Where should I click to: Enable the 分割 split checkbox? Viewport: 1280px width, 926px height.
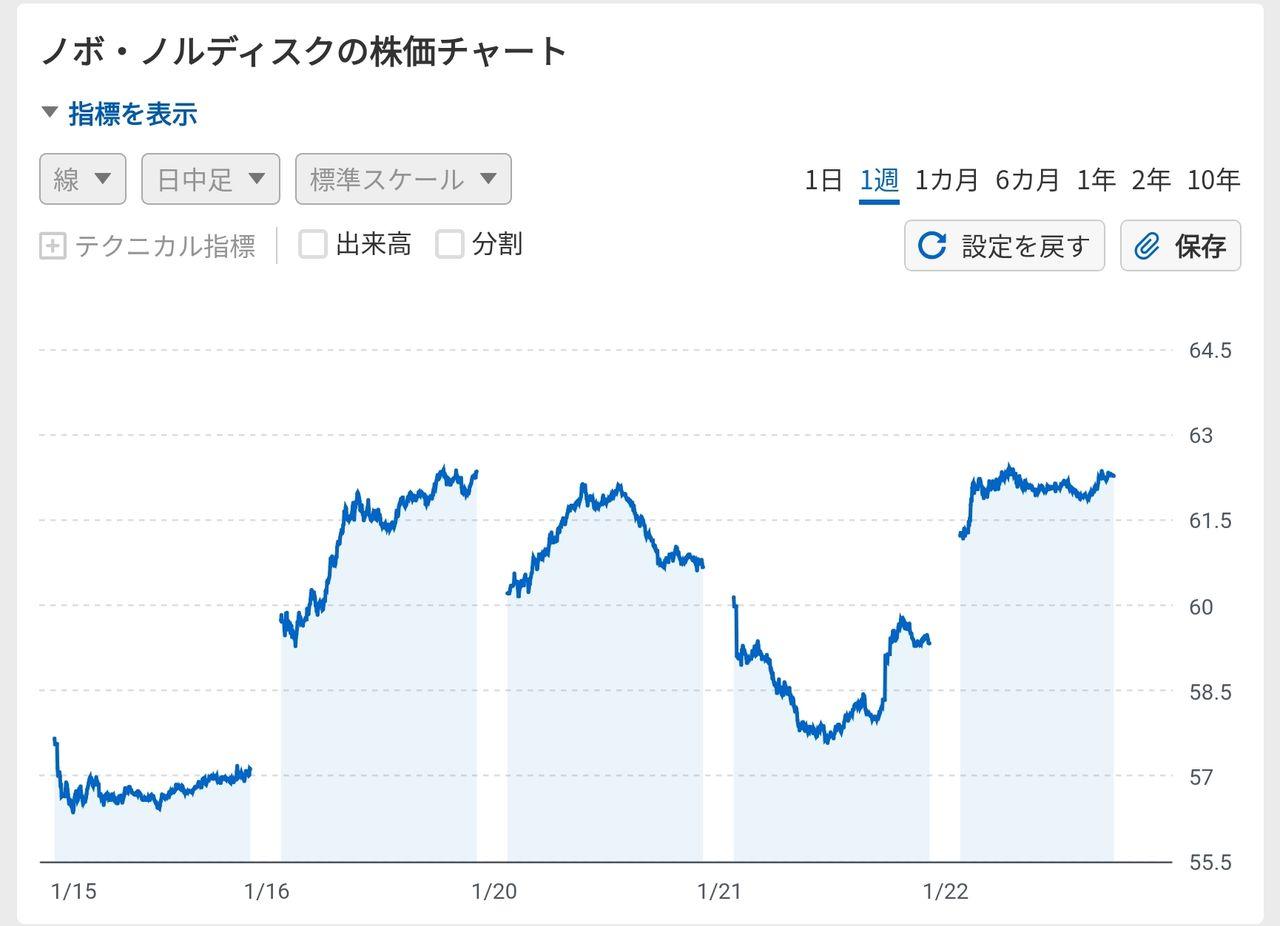click(x=448, y=243)
